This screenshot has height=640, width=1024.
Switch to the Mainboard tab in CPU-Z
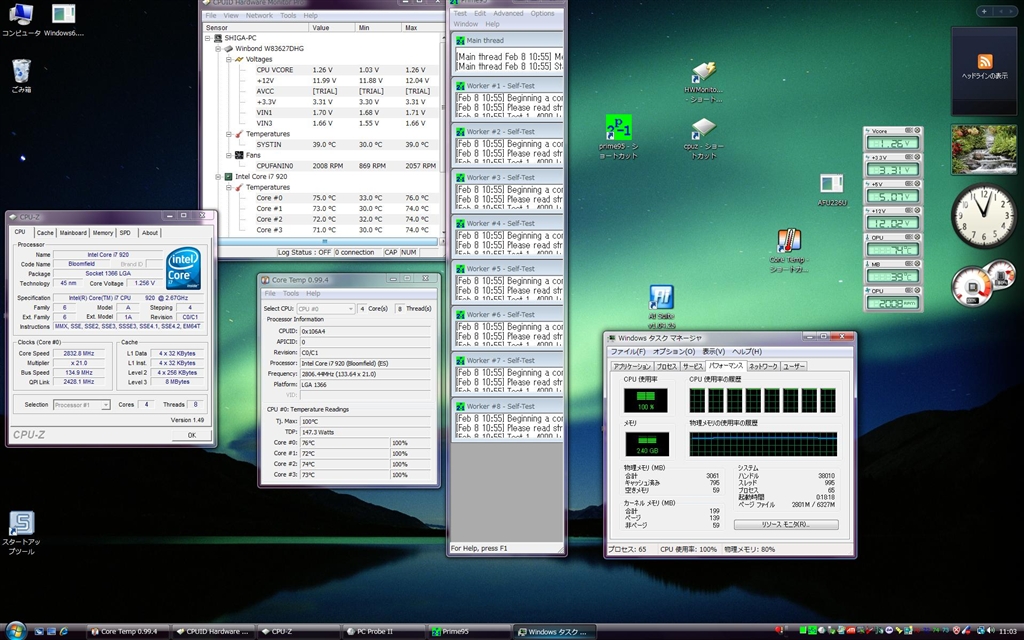click(x=73, y=232)
